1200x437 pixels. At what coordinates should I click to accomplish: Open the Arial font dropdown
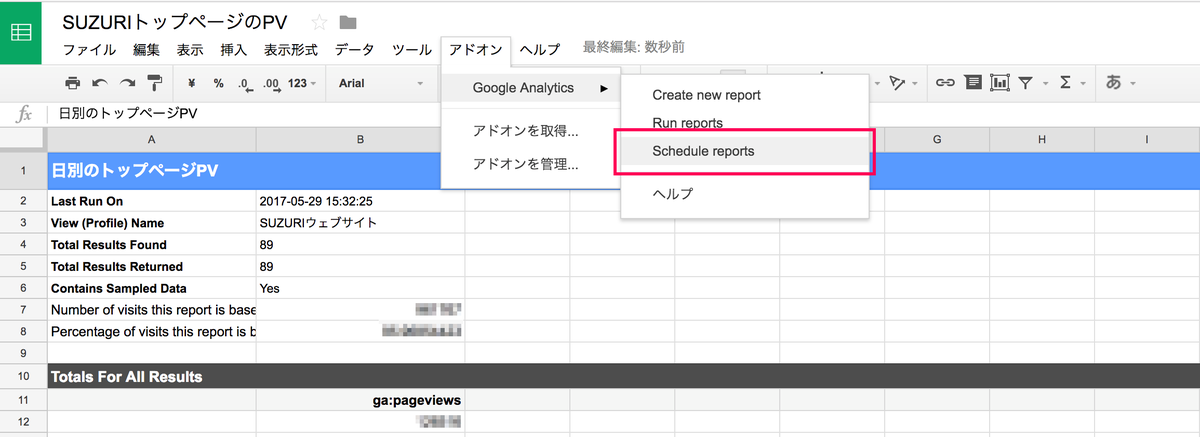point(380,83)
